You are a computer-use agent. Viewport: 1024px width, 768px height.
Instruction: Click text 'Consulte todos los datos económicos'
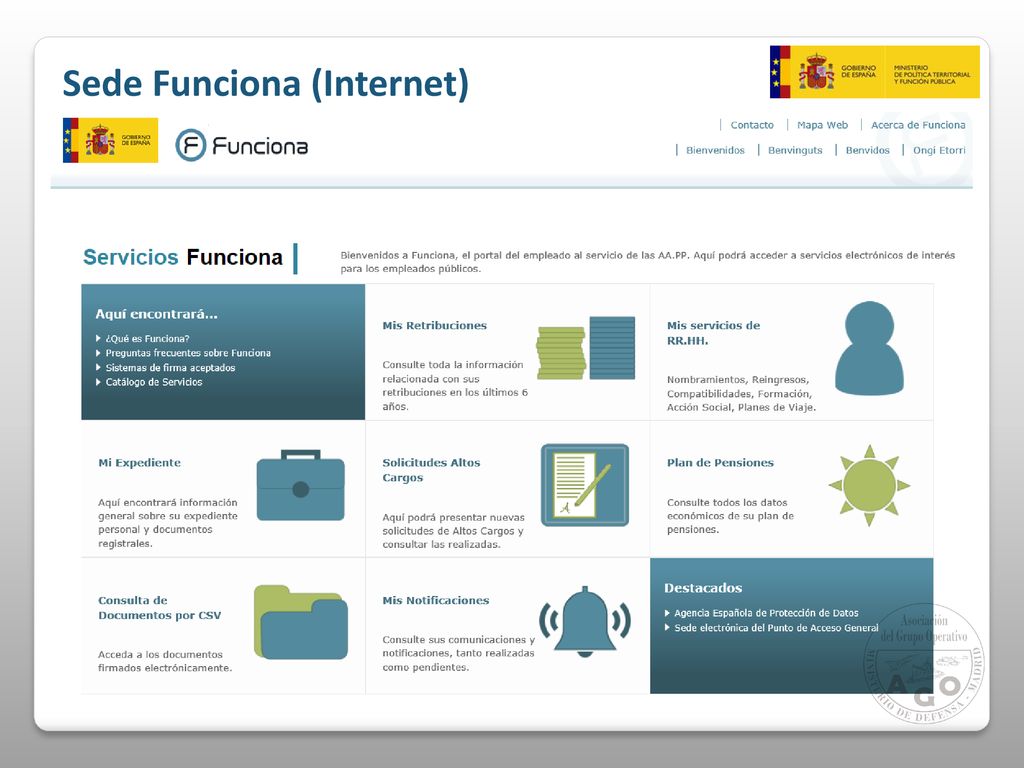click(x=730, y=516)
